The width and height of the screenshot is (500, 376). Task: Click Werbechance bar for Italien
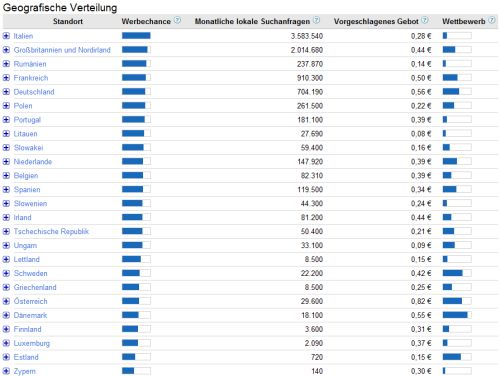tap(136, 36)
